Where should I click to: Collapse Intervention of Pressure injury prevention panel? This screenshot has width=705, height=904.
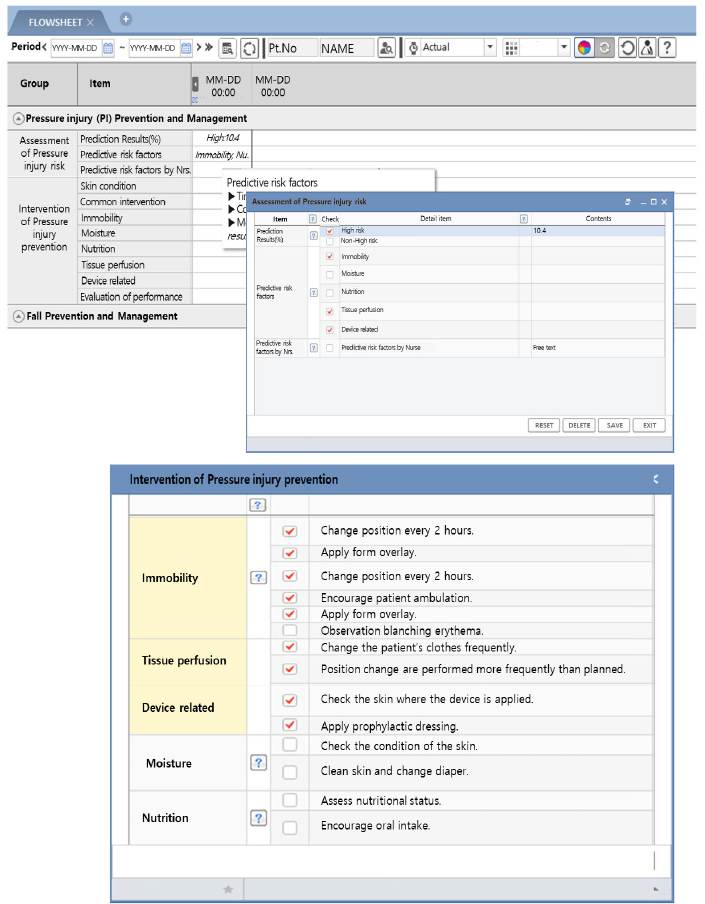point(656,479)
